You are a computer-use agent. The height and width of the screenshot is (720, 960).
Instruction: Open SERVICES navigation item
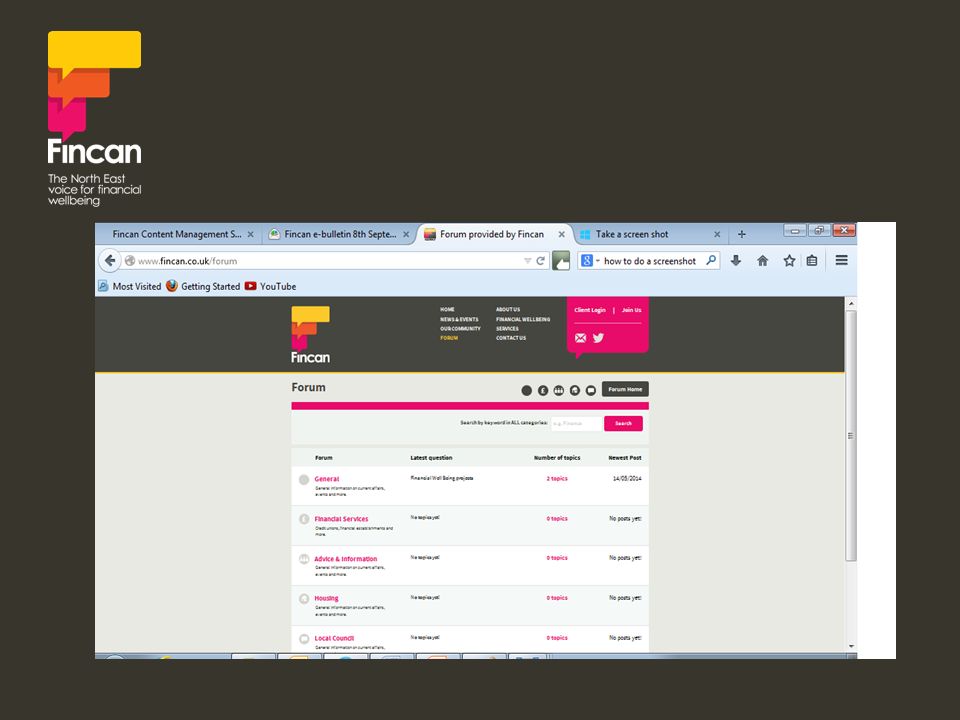(x=507, y=329)
